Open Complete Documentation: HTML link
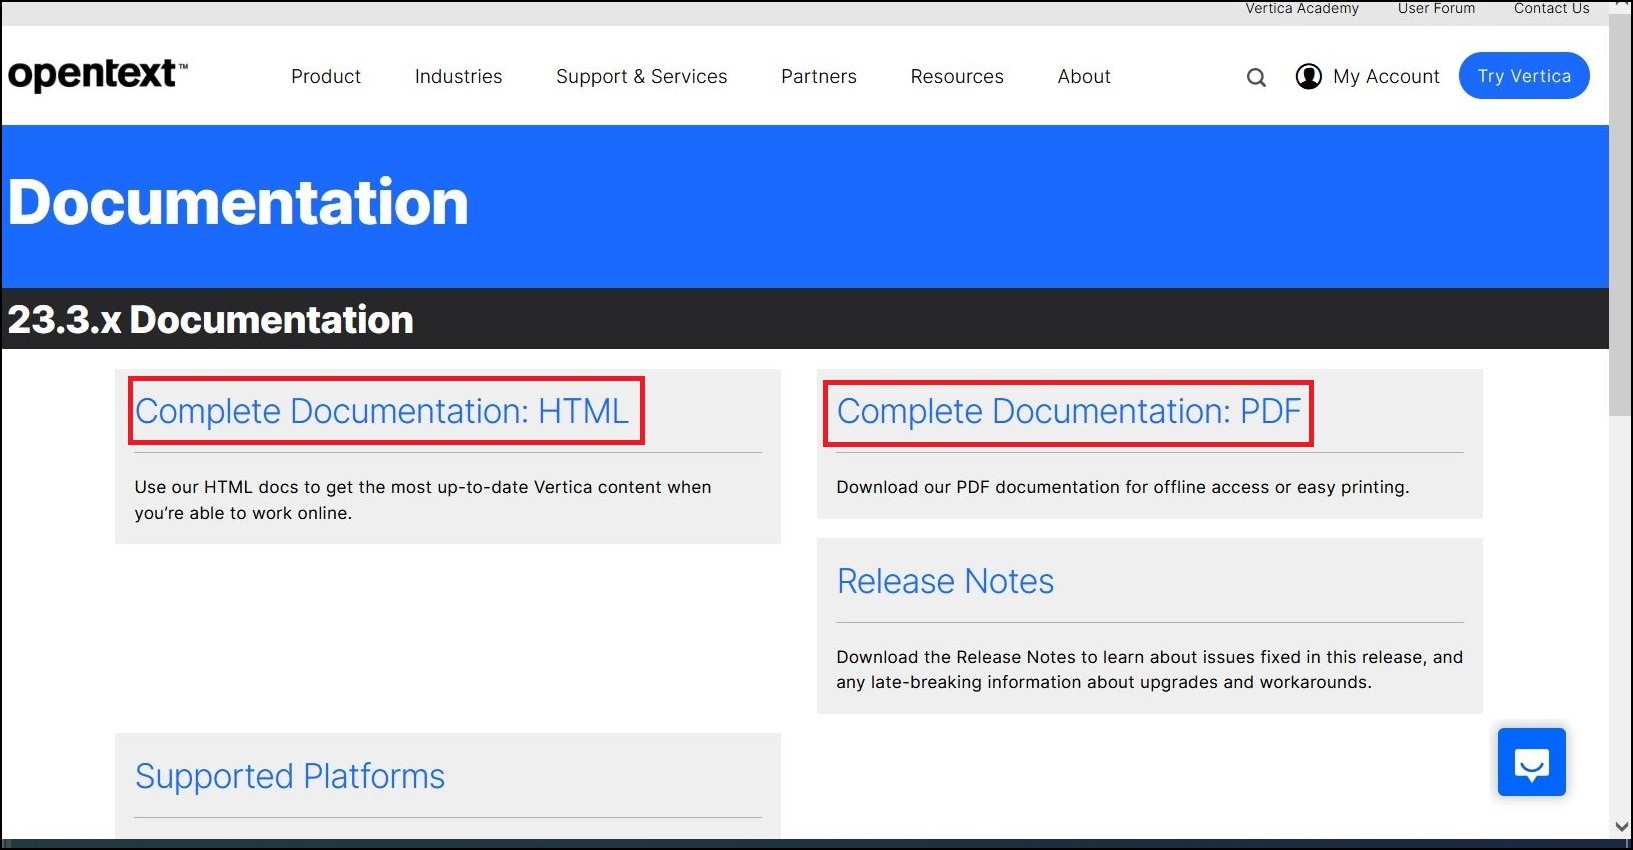 [x=382, y=411]
